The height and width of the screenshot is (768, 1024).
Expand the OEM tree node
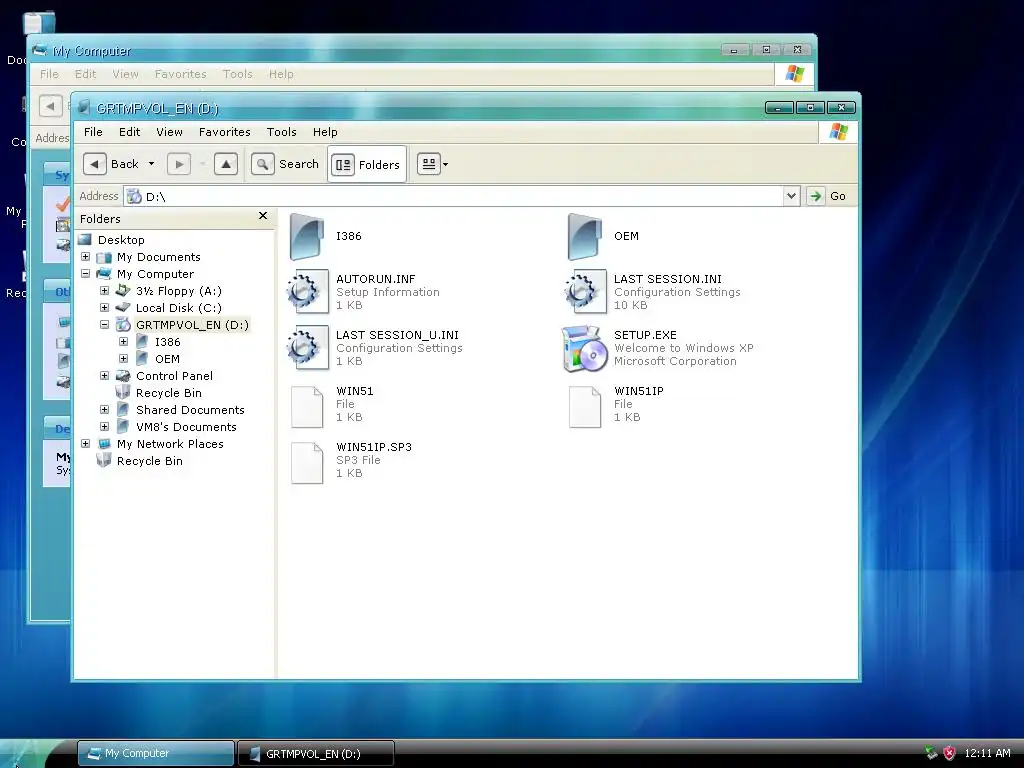click(x=123, y=359)
